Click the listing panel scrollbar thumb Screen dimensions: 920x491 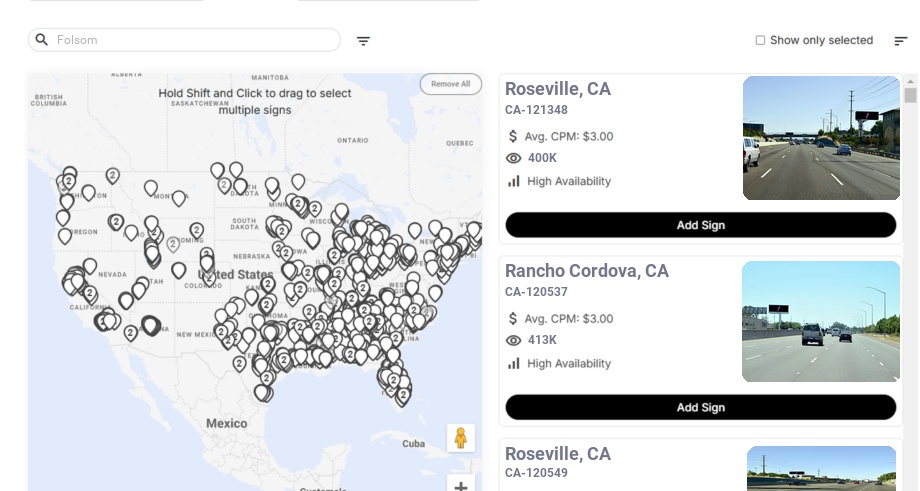click(910, 95)
